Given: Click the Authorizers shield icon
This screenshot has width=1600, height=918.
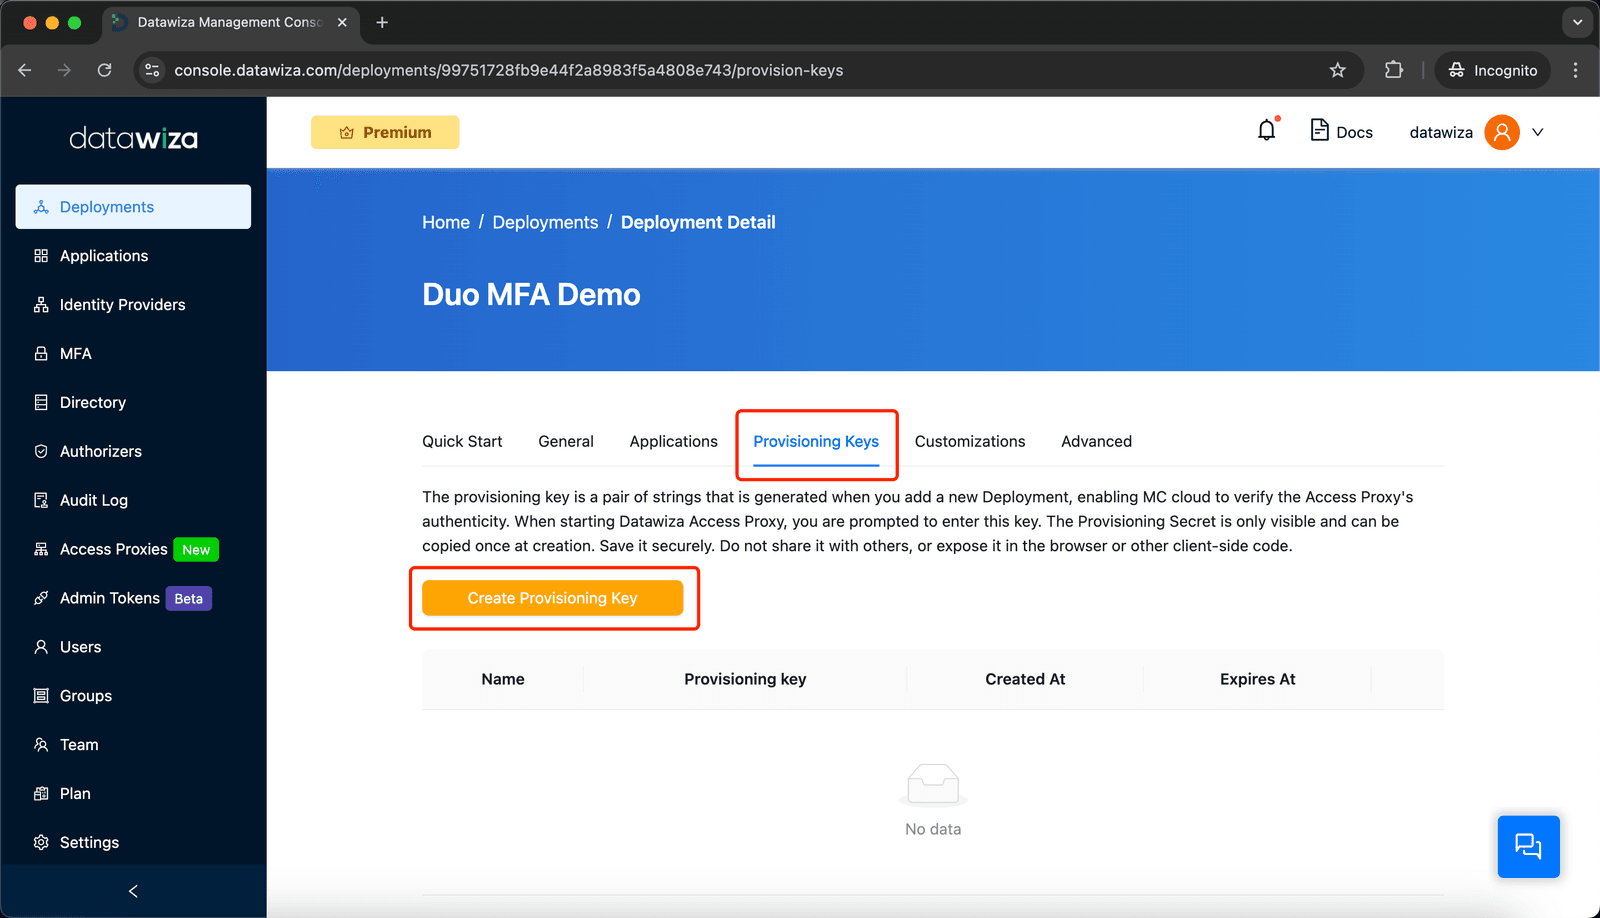Looking at the screenshot, I should pyautogui.click(x=41, y=452).
